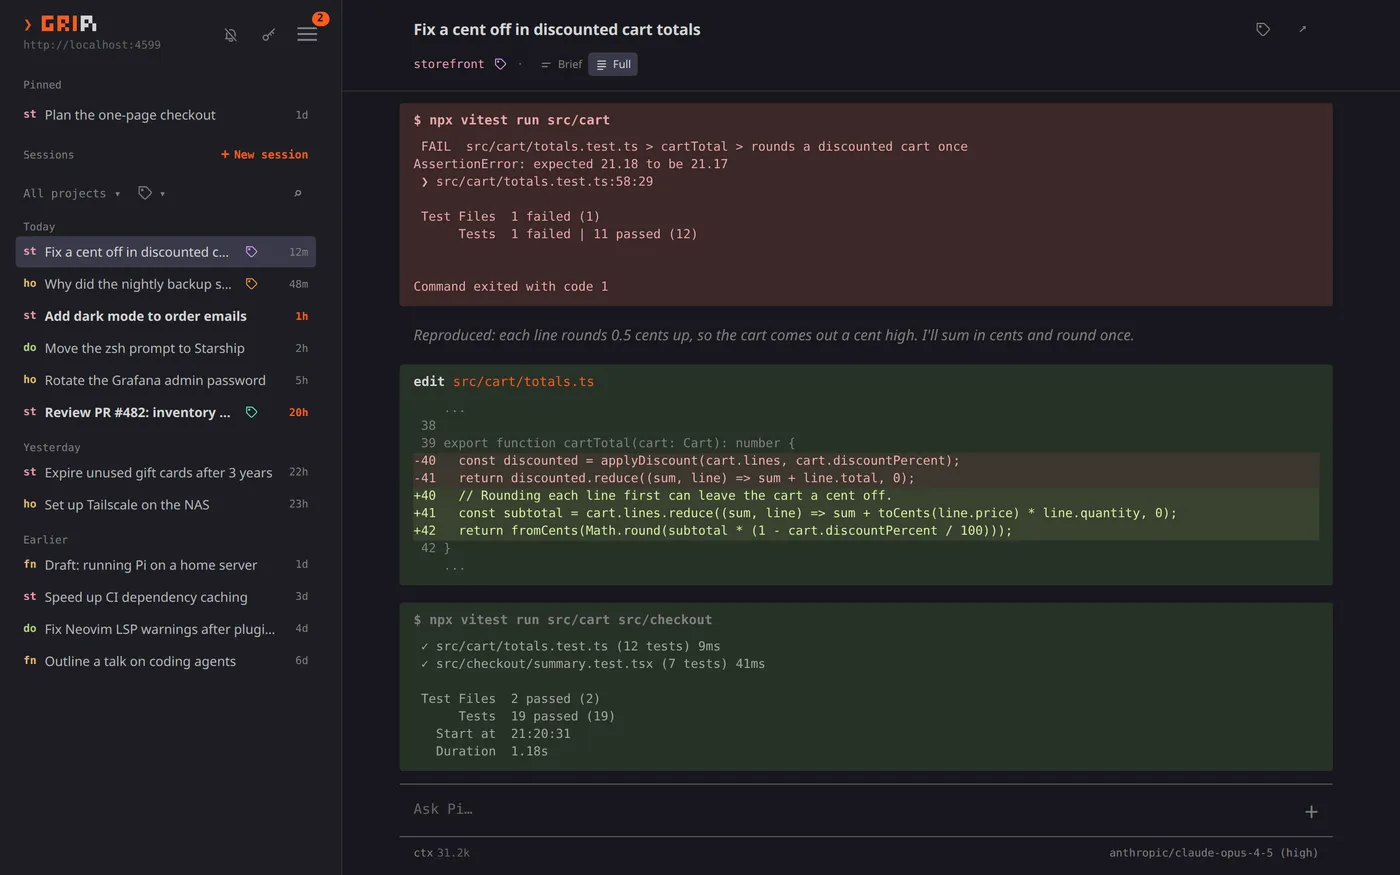Screen dimensions: 1400x875
Task: Open pinned session 'Plan the one-page checkout'
Action: tap(166, 115)
